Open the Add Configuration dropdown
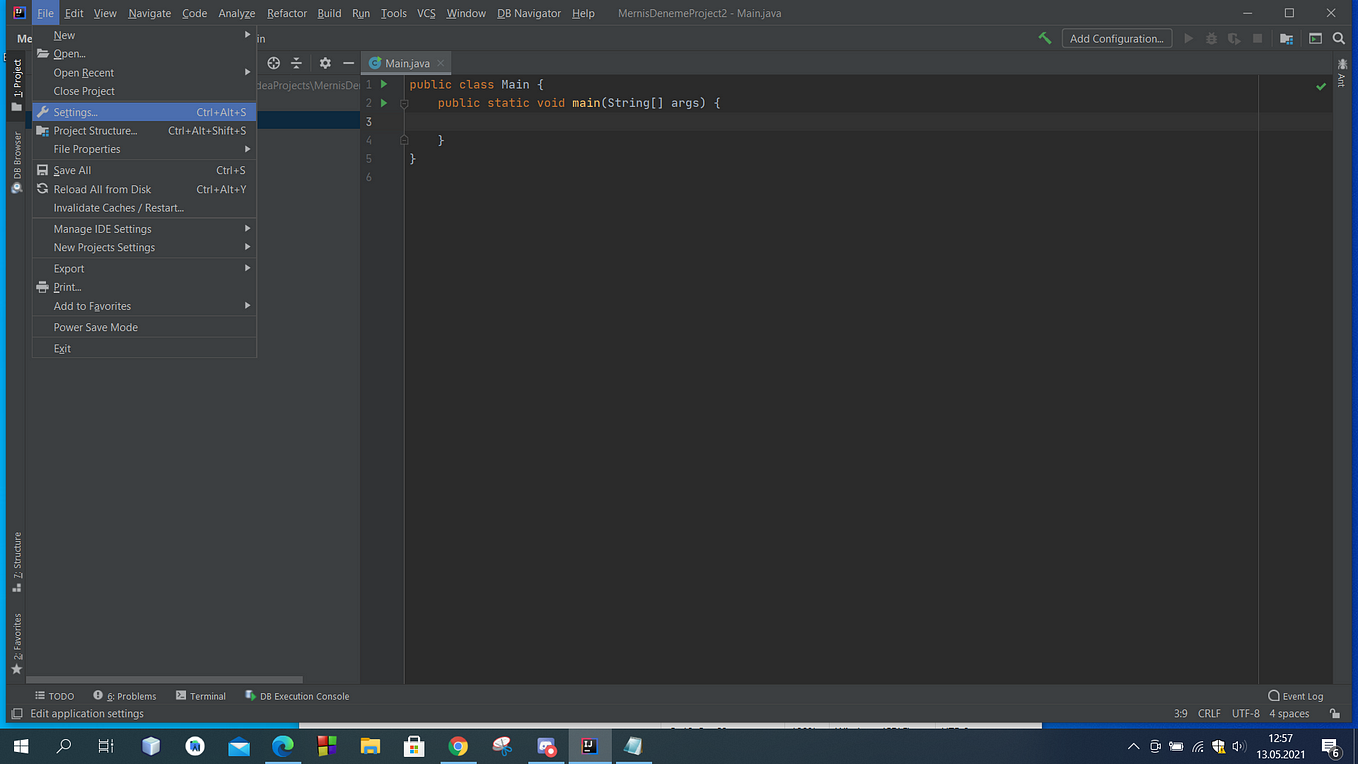 pyautogui.click(x=1116, y=38)
